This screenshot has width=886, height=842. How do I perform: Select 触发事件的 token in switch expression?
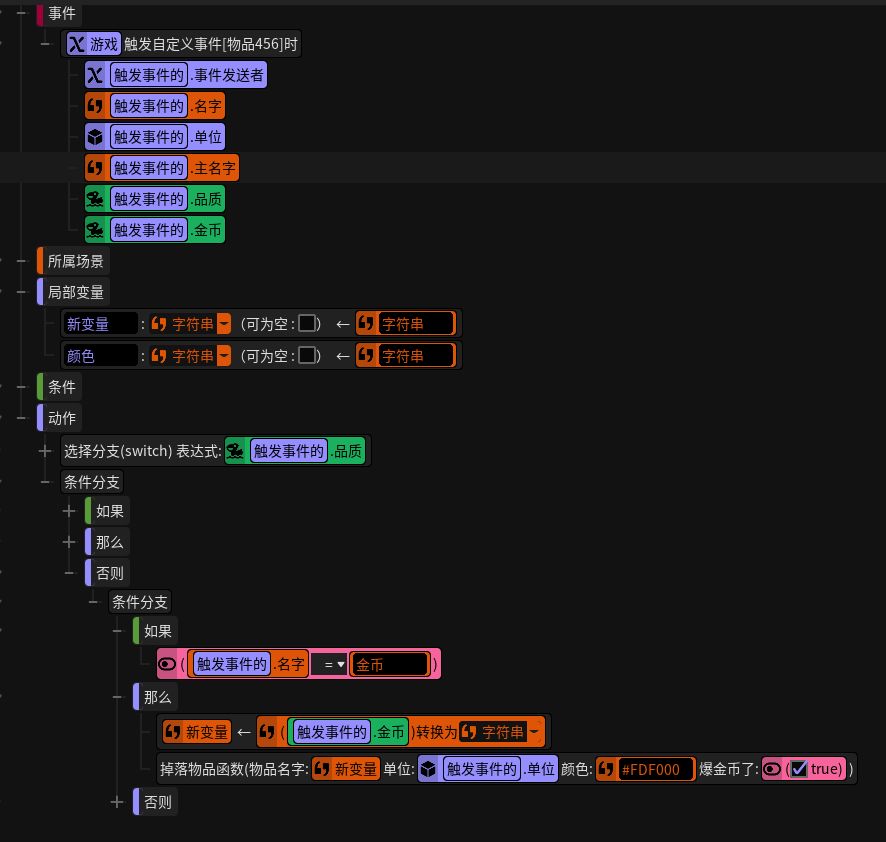pyautogui.click(x=289, y=451)
